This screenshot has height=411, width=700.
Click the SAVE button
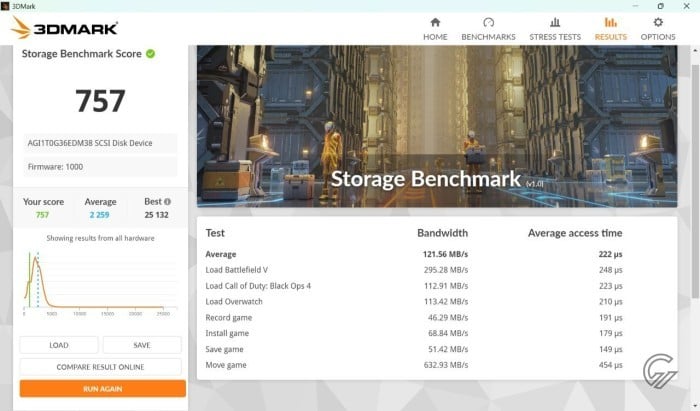pos(142,345)
